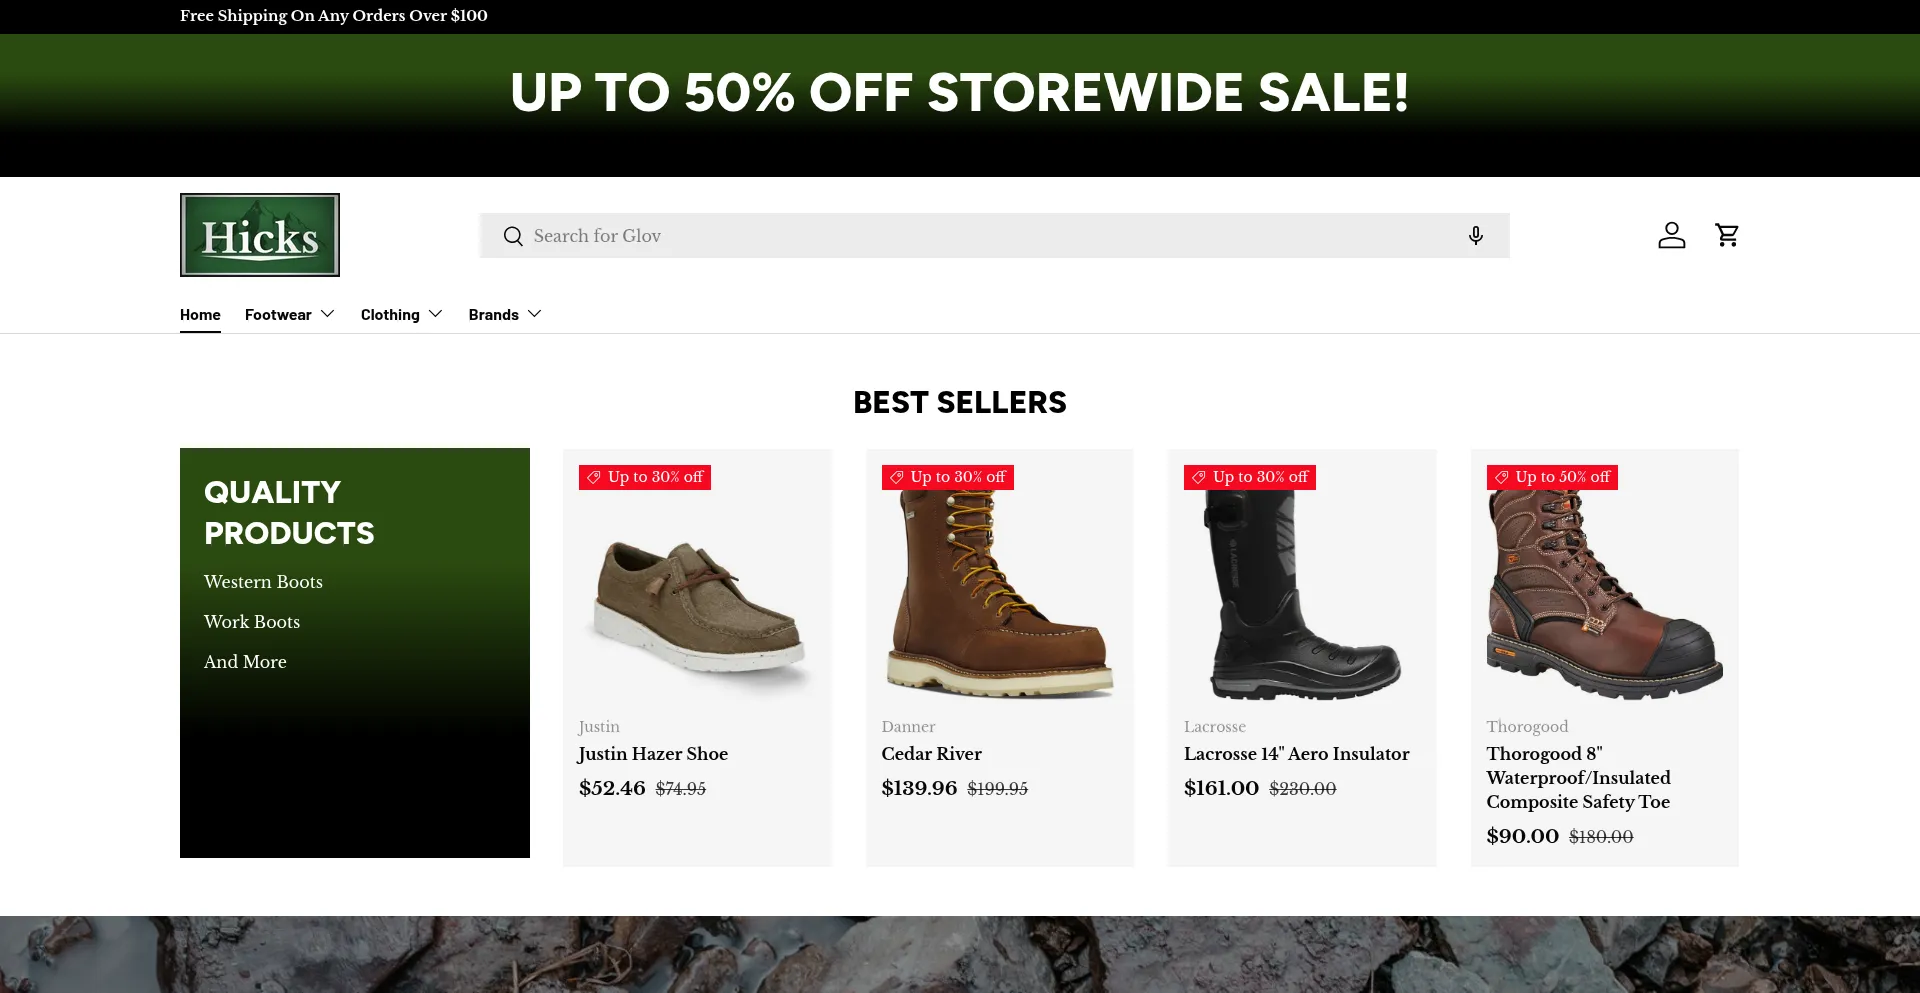Expand the Footwear dropdown menu

(x=289, y=315)
